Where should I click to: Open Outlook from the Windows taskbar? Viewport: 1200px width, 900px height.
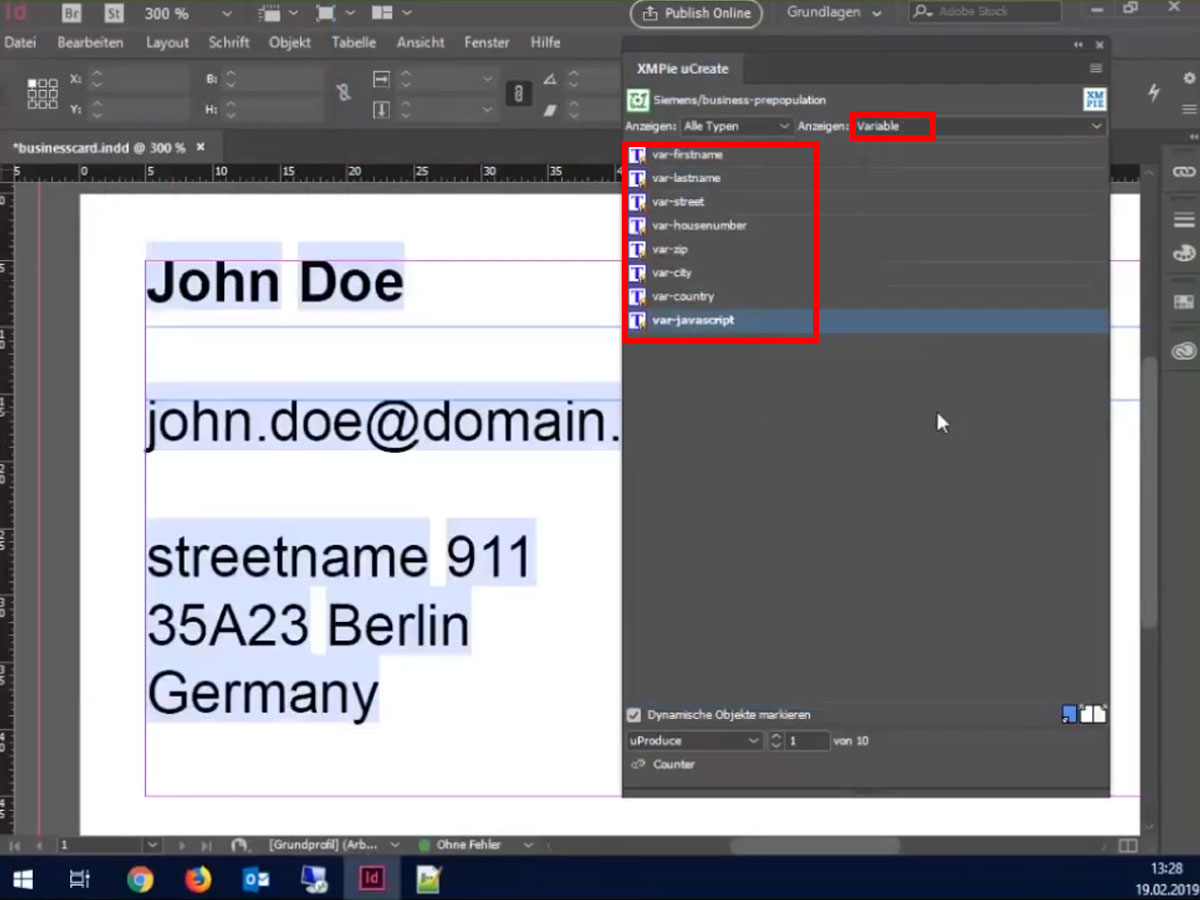point(257,879)
